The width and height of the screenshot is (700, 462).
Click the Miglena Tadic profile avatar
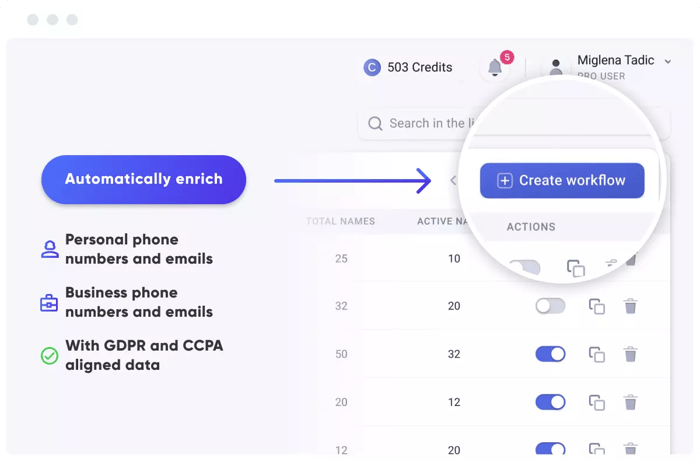[x=556, y=68]
